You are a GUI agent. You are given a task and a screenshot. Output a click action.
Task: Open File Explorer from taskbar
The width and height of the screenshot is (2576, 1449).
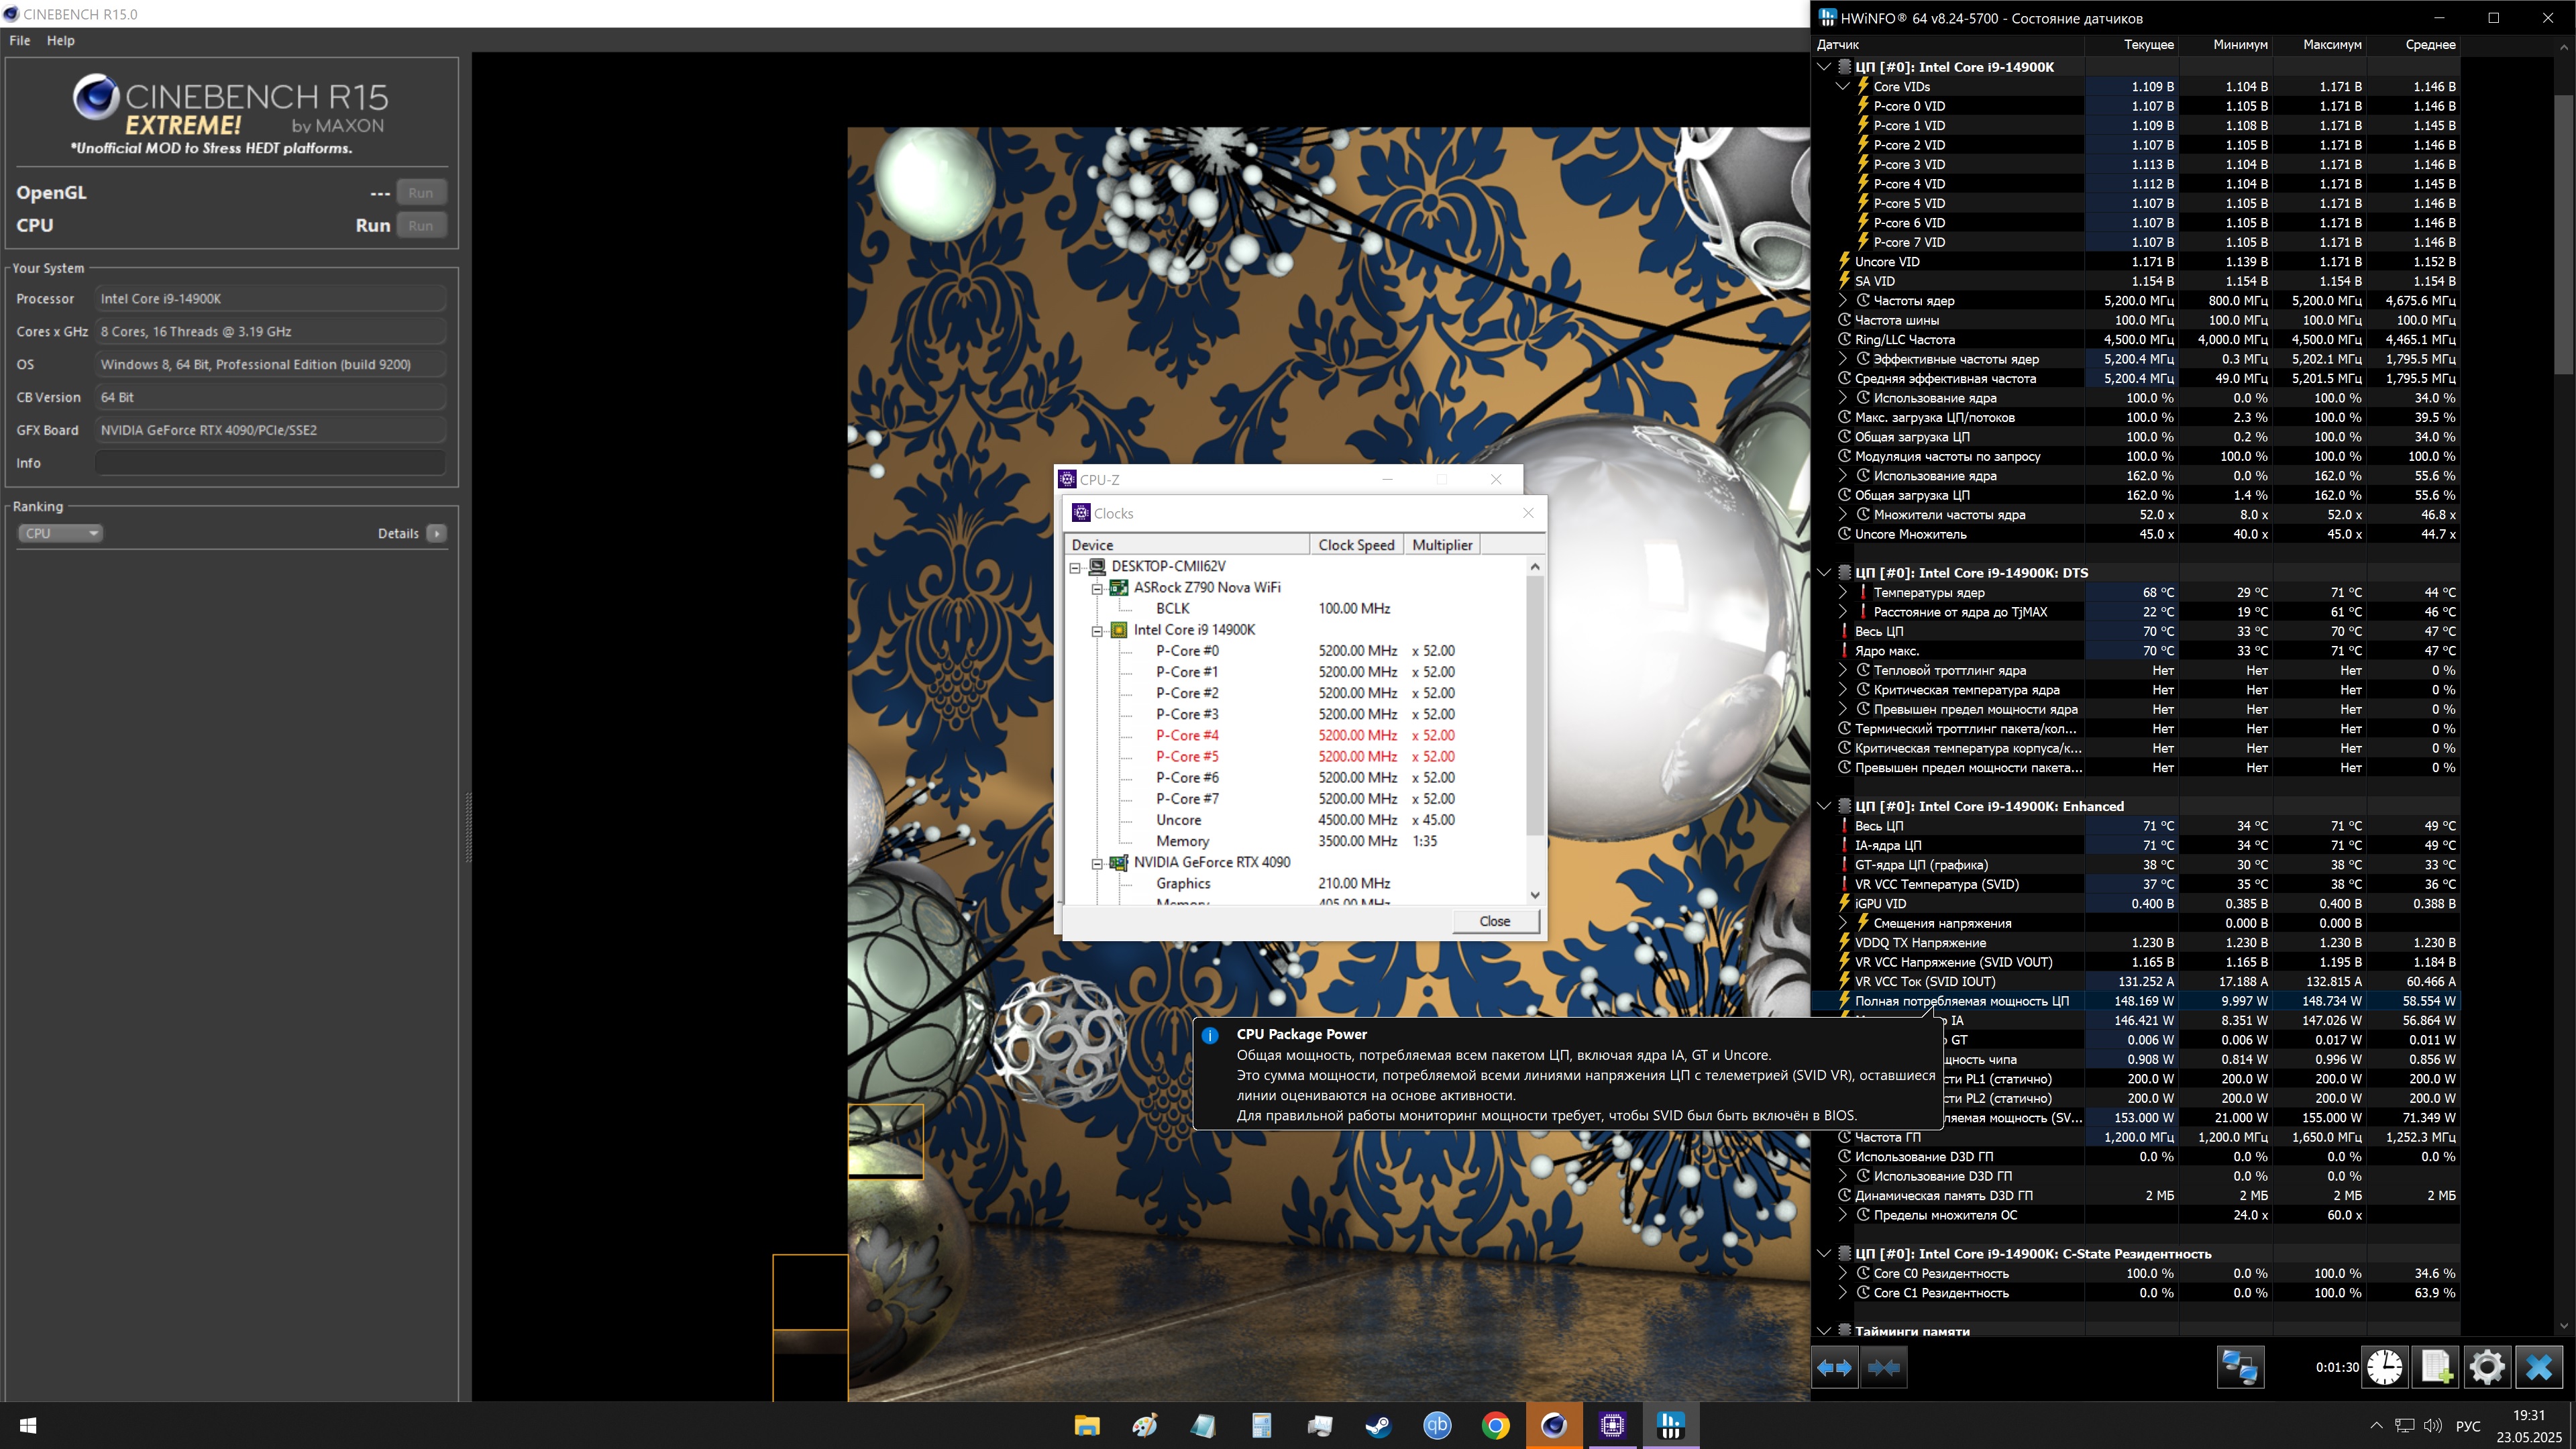[x=1086, y=1425]
